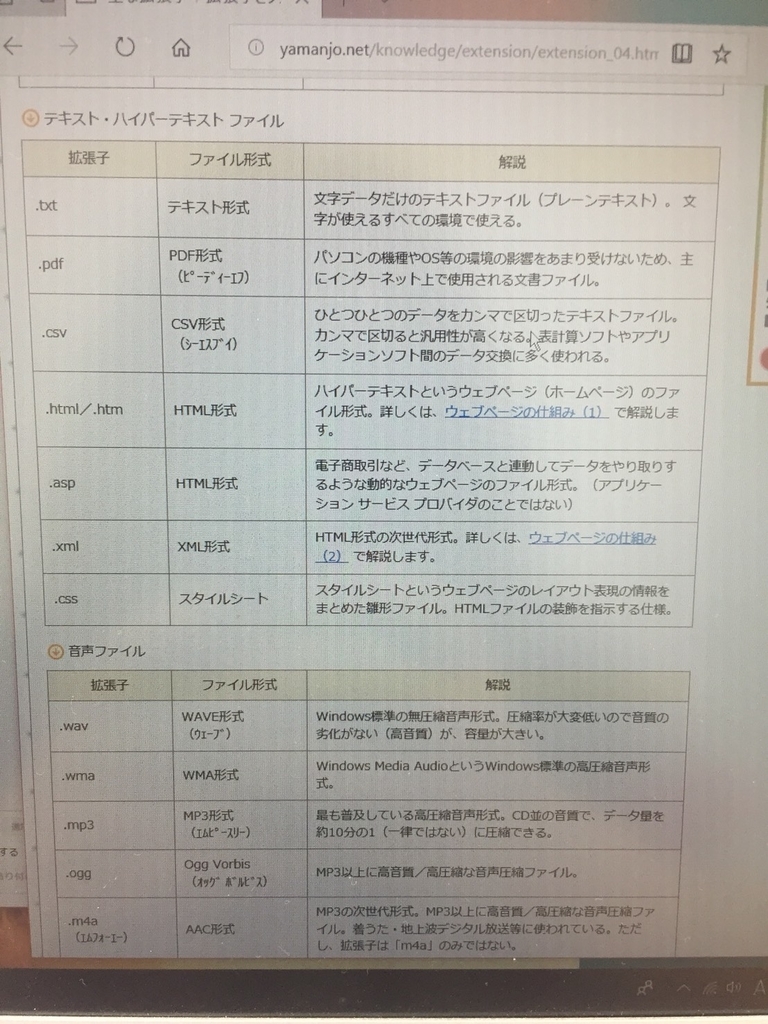Click the 音声ファイル section heading text
The image size is (768, 1024).
pos(106,651)
